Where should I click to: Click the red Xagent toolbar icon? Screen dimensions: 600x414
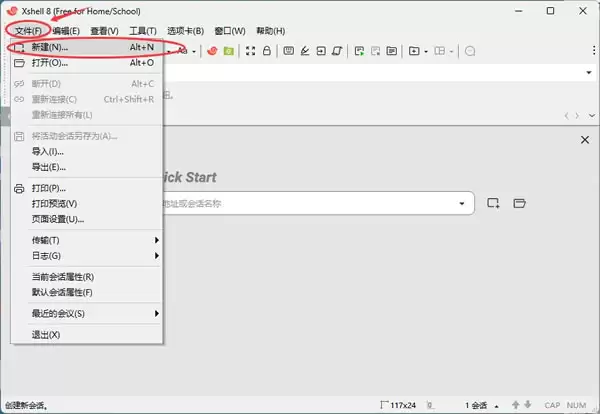click(x=212, y=51)
